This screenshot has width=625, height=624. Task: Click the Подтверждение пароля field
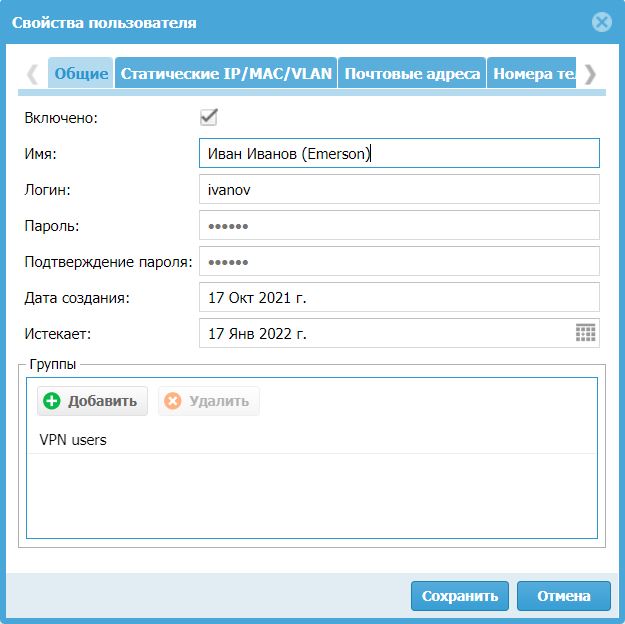click(x=399, y=261)
